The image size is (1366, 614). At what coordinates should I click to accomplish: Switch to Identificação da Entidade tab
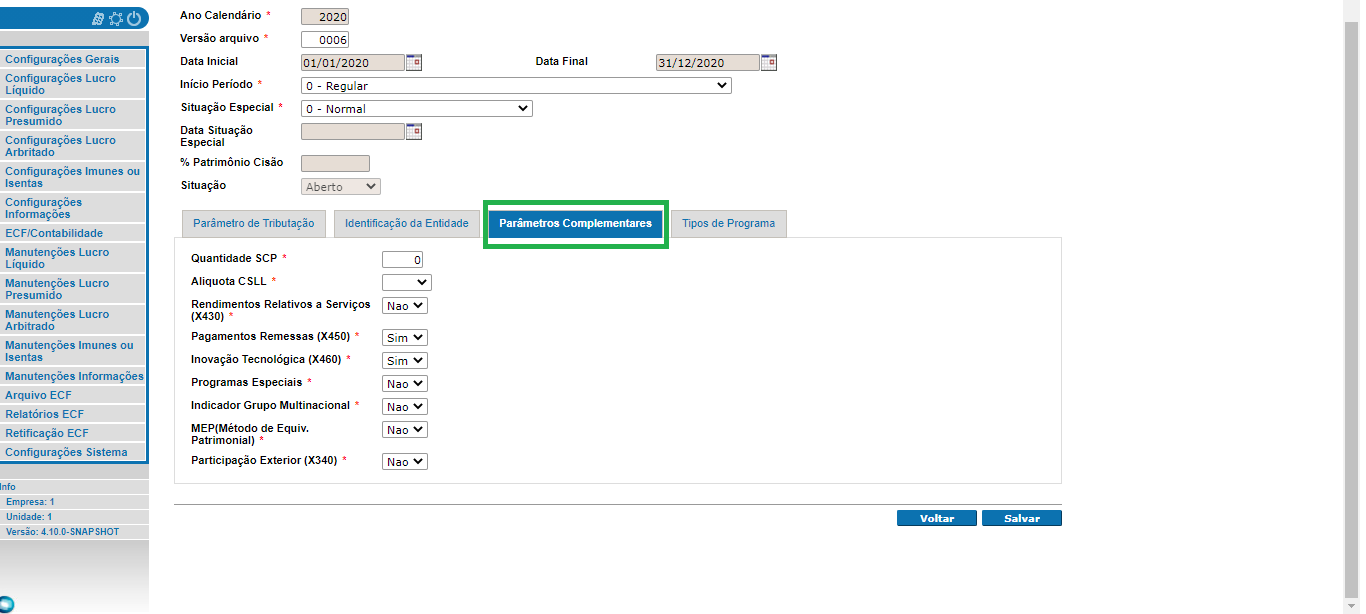[x=406, y=224]
